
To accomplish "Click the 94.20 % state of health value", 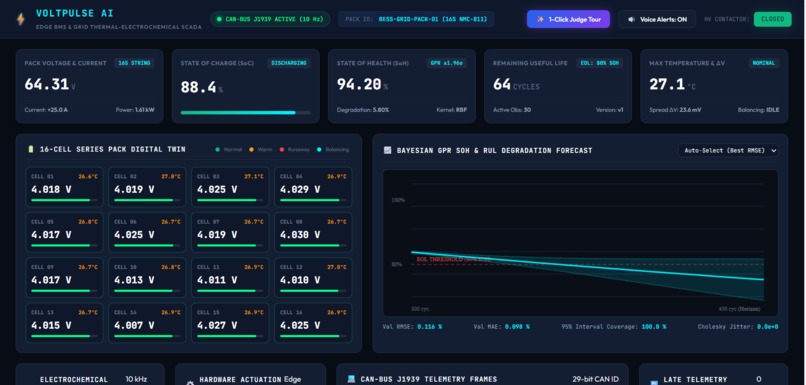I will click(x=362, y=84).
